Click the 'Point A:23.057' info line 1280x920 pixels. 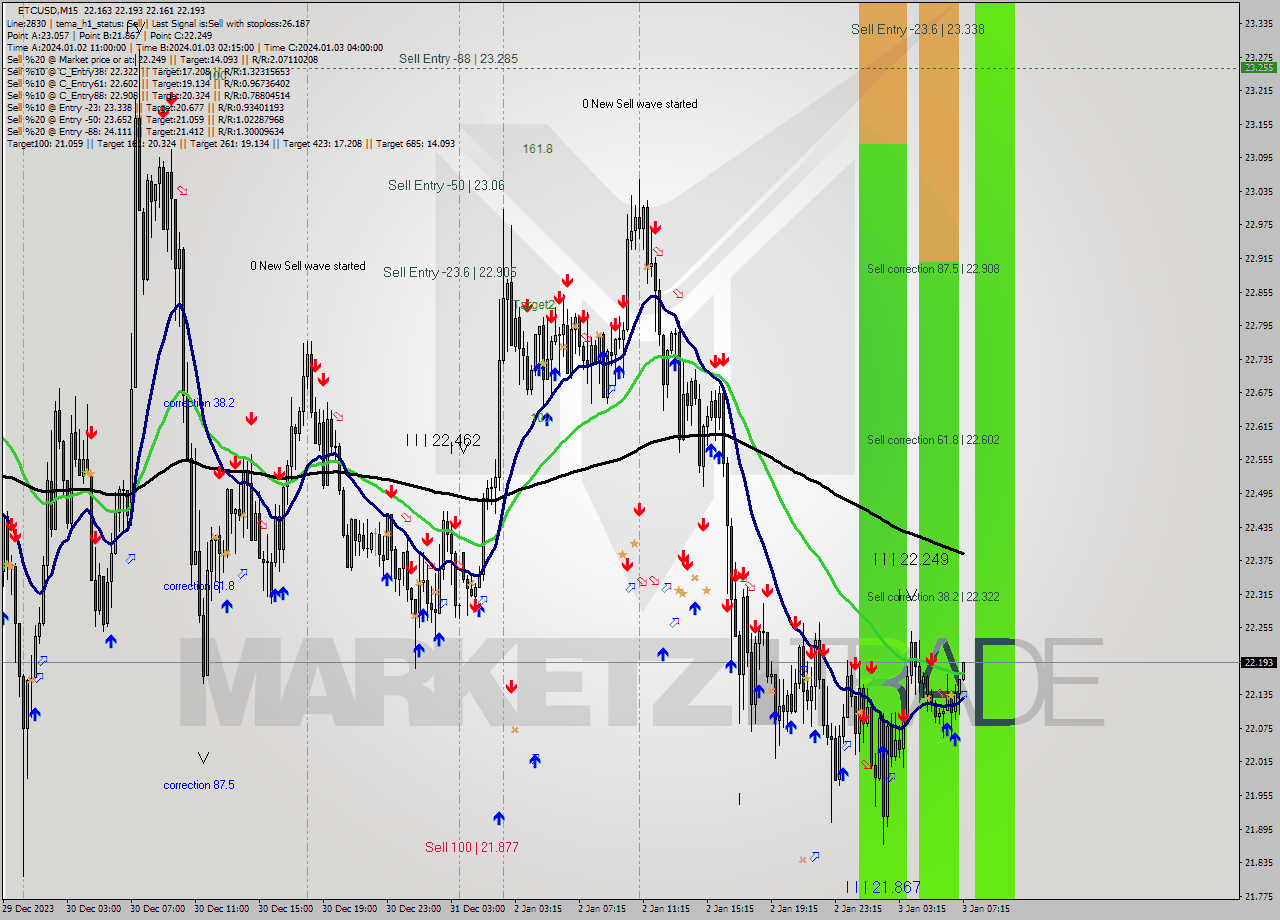coord(39,35)
